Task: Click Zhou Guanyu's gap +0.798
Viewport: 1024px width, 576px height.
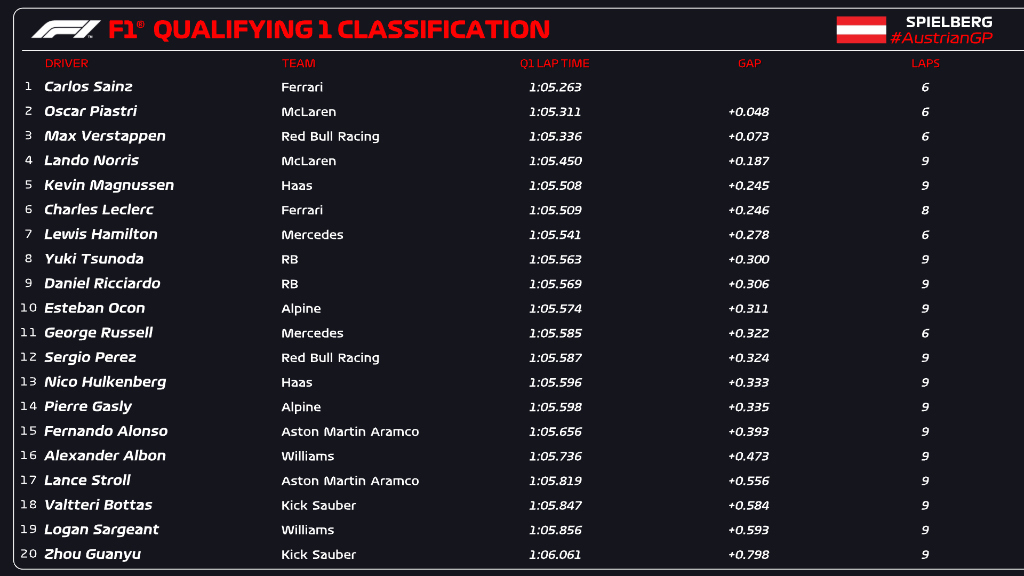Action: (748, 555)
